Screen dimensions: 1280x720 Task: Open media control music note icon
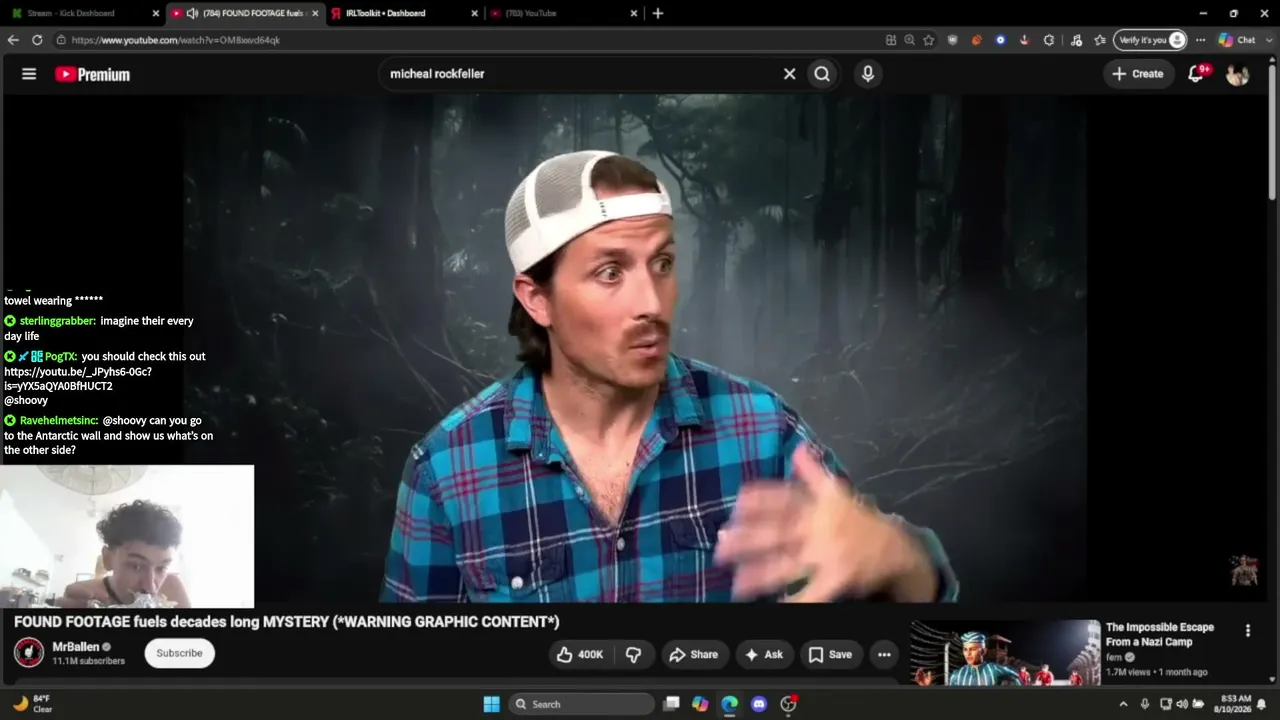[x=1076, y=40]
